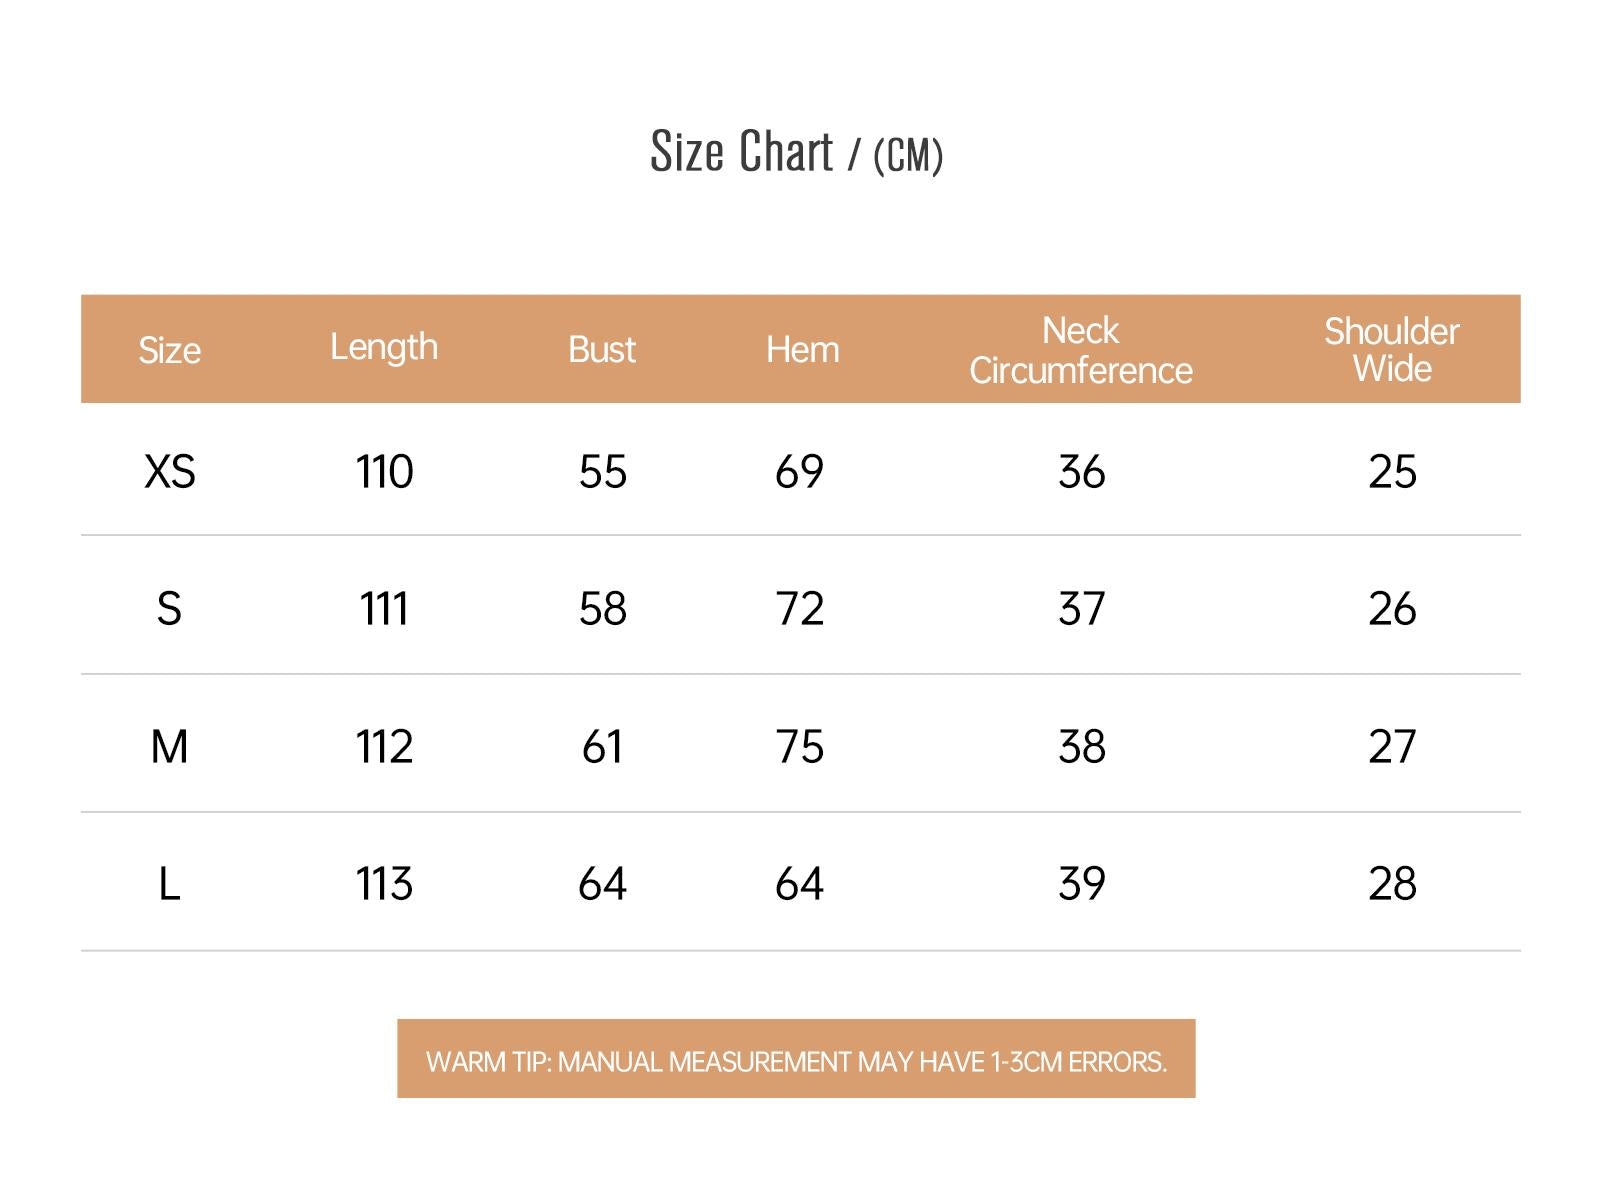This screenshot has width=1600, height=1200.
Task: Select the XS size row label
Action: [x=169, y=471]
